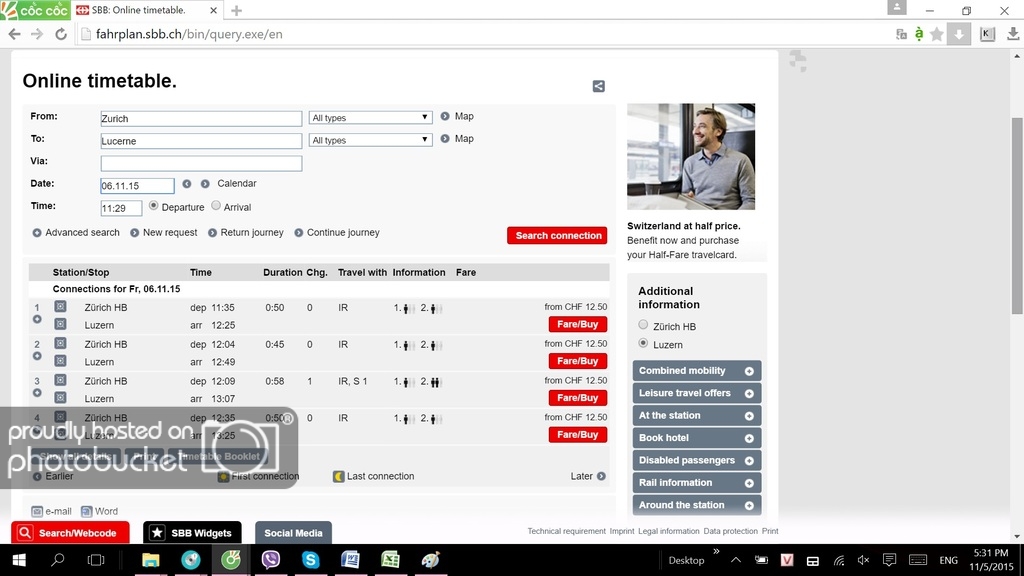
Task: Open Excel from the taskbar
Action: pos(390,560)
